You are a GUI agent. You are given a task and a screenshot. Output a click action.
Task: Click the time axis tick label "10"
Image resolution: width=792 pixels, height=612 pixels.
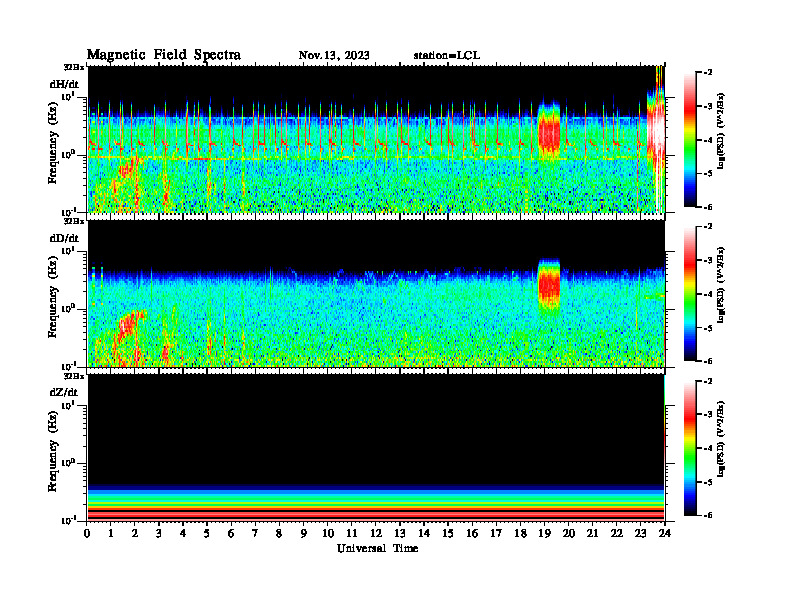coord(328,534)
